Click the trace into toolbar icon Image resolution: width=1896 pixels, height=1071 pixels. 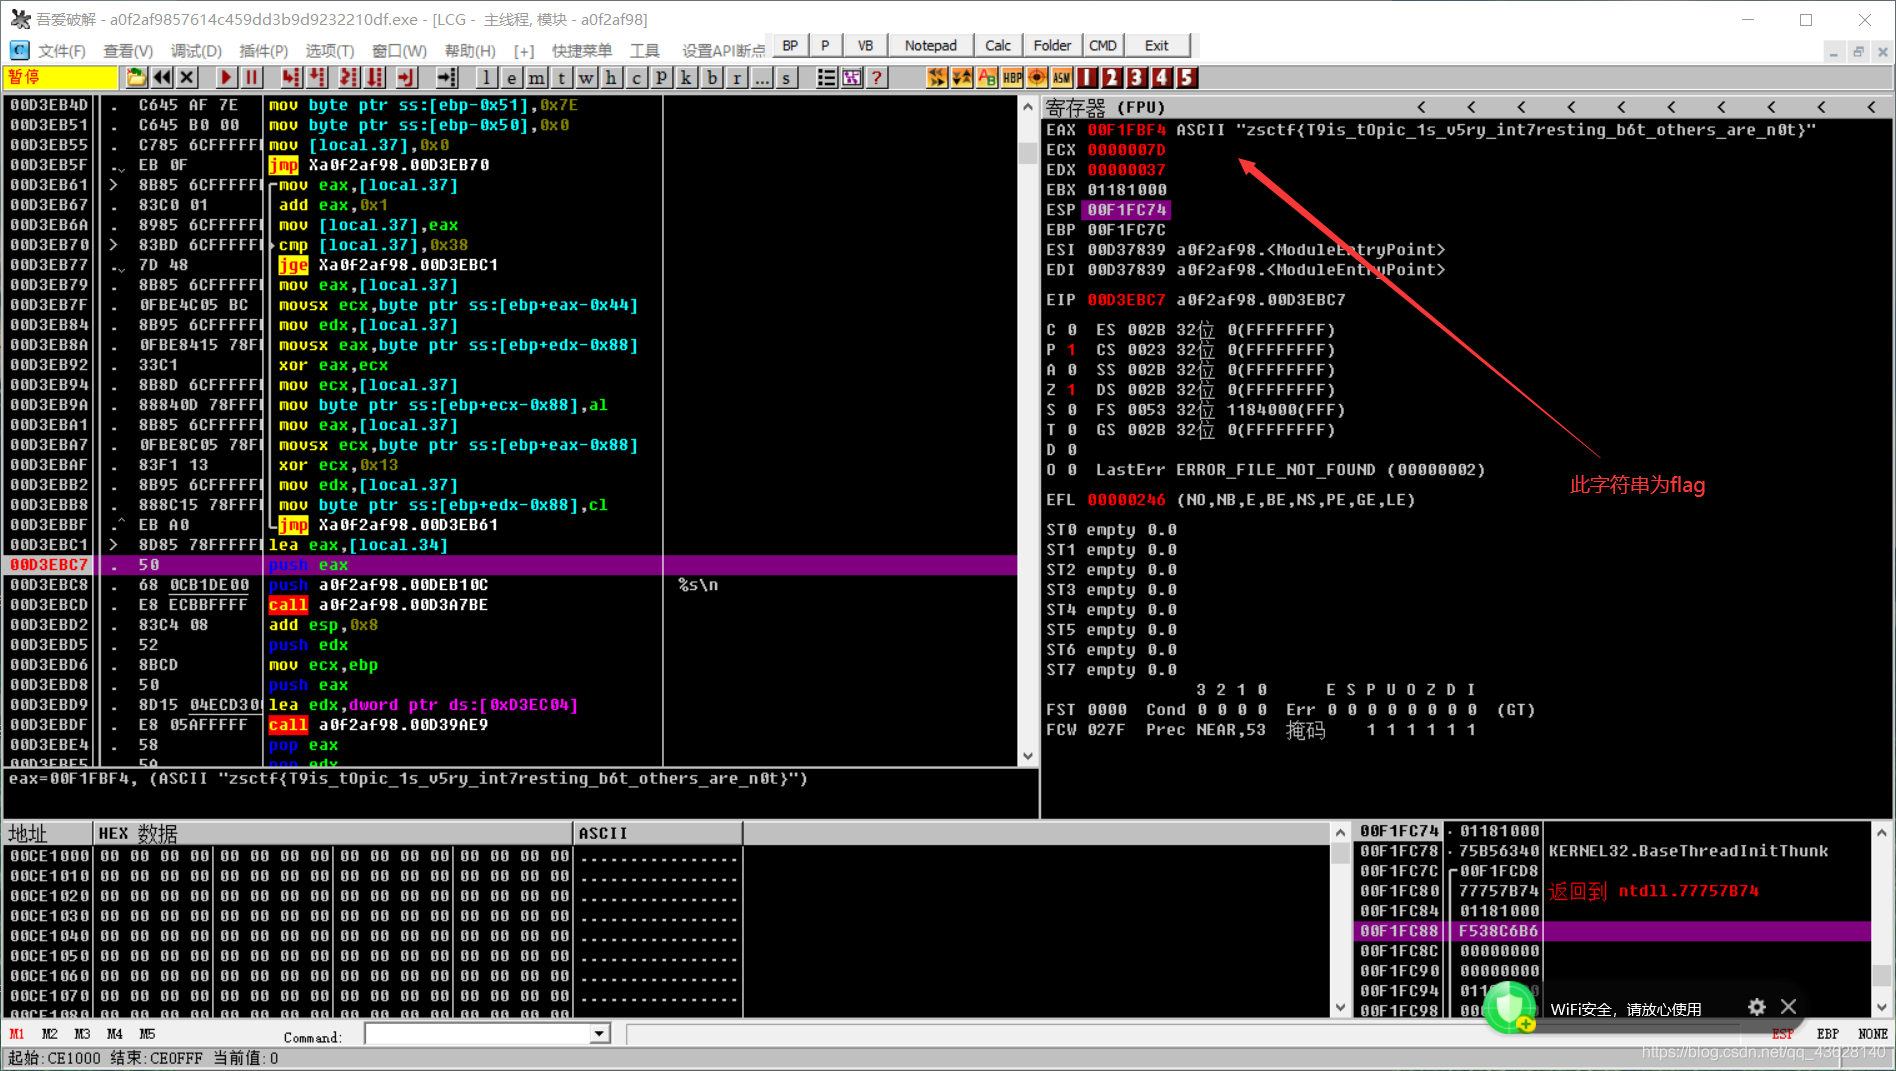[349, 77]
